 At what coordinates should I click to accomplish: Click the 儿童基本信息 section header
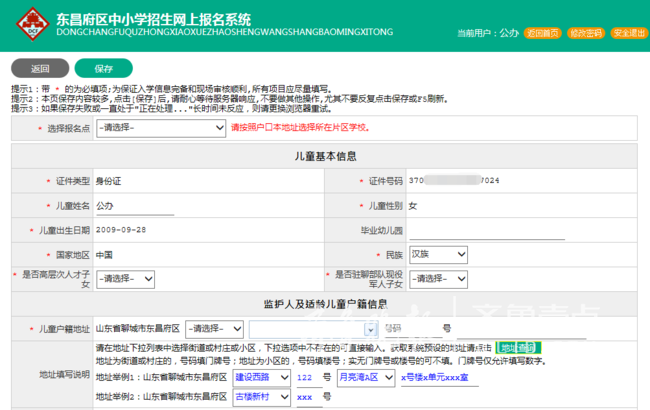point(325,156)
